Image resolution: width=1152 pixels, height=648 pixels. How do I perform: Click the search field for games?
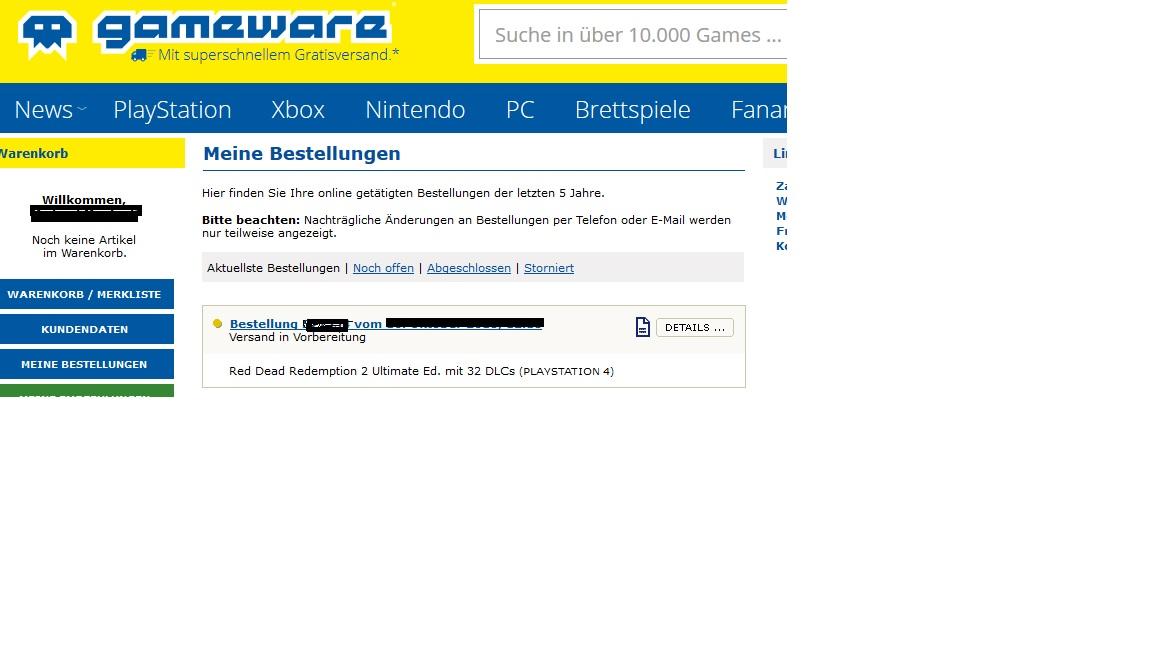(633, 35)
